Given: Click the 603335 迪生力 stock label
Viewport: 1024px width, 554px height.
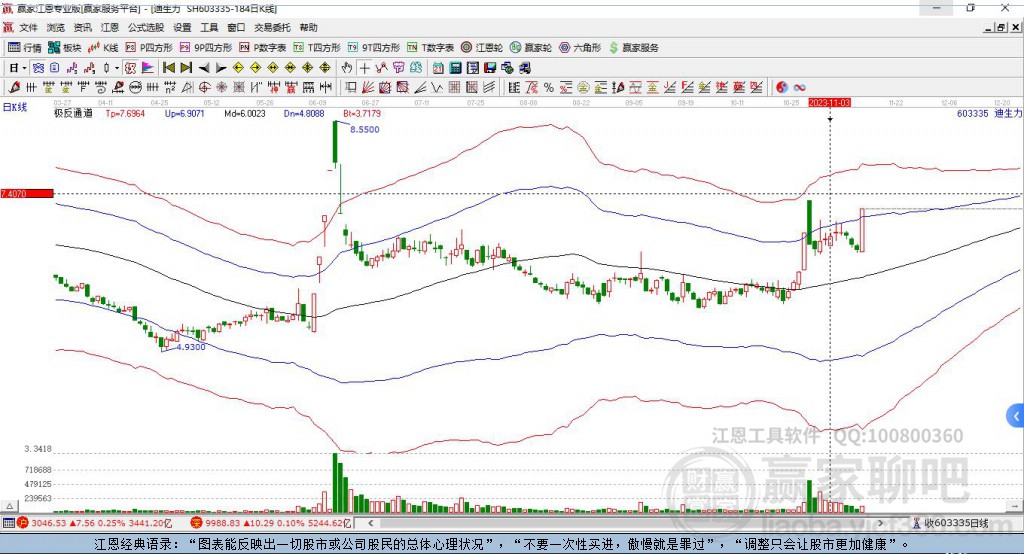Looking at the screenshot, I should (989, 113).
